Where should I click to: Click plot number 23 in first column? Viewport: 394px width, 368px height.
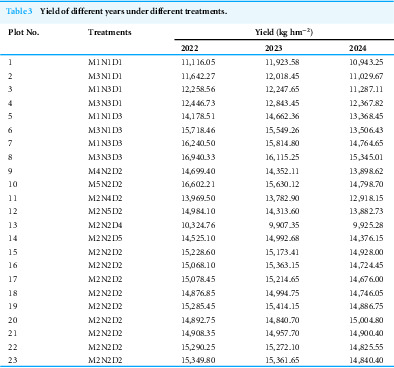tap(13, 360)
